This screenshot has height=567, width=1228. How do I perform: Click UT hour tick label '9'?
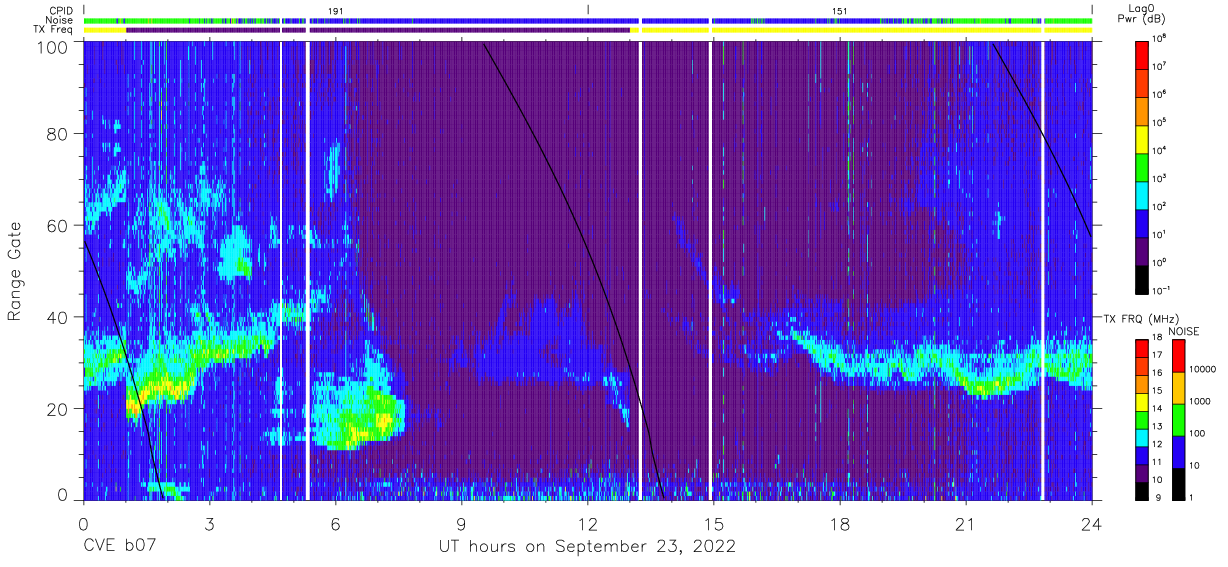(x=461, y=523)
